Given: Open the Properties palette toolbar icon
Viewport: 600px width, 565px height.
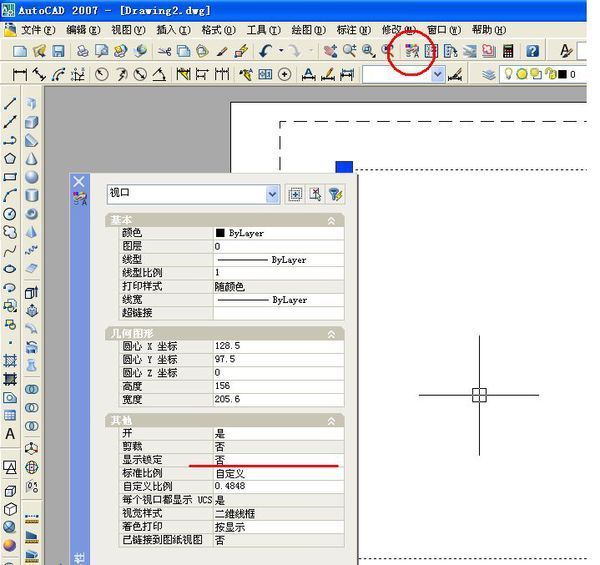Looking at the screenshot, I should [411, 50].
